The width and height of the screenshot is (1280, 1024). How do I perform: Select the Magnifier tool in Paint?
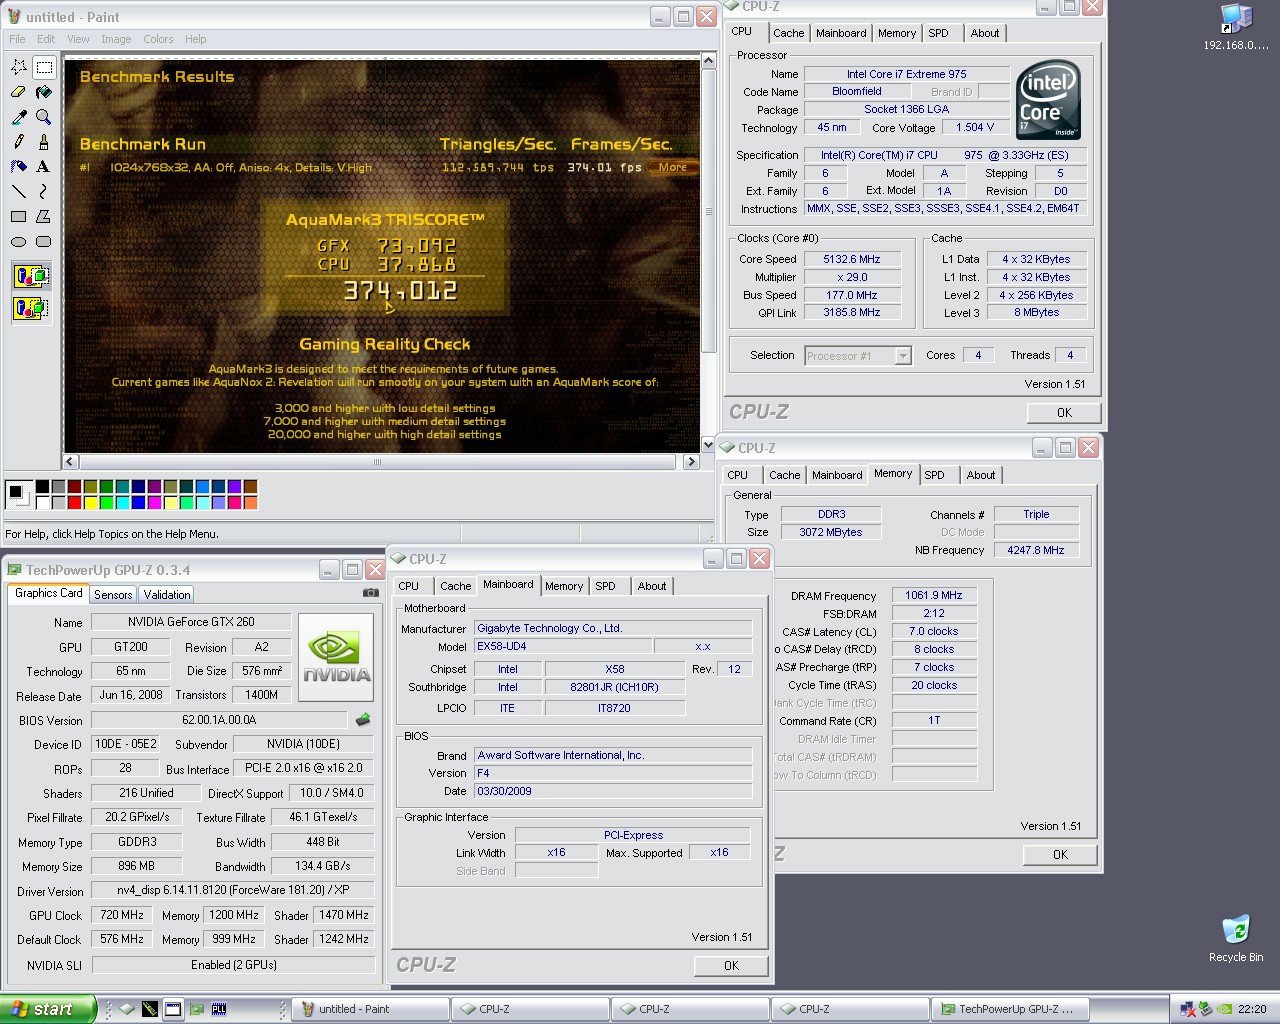[x=44, y=117]
